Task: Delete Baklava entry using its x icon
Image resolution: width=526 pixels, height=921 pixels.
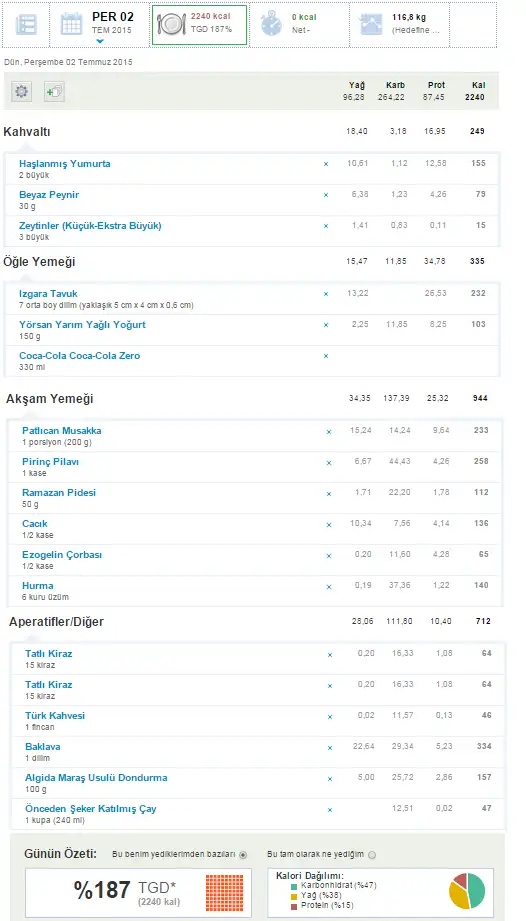Action: coord(329,748)
